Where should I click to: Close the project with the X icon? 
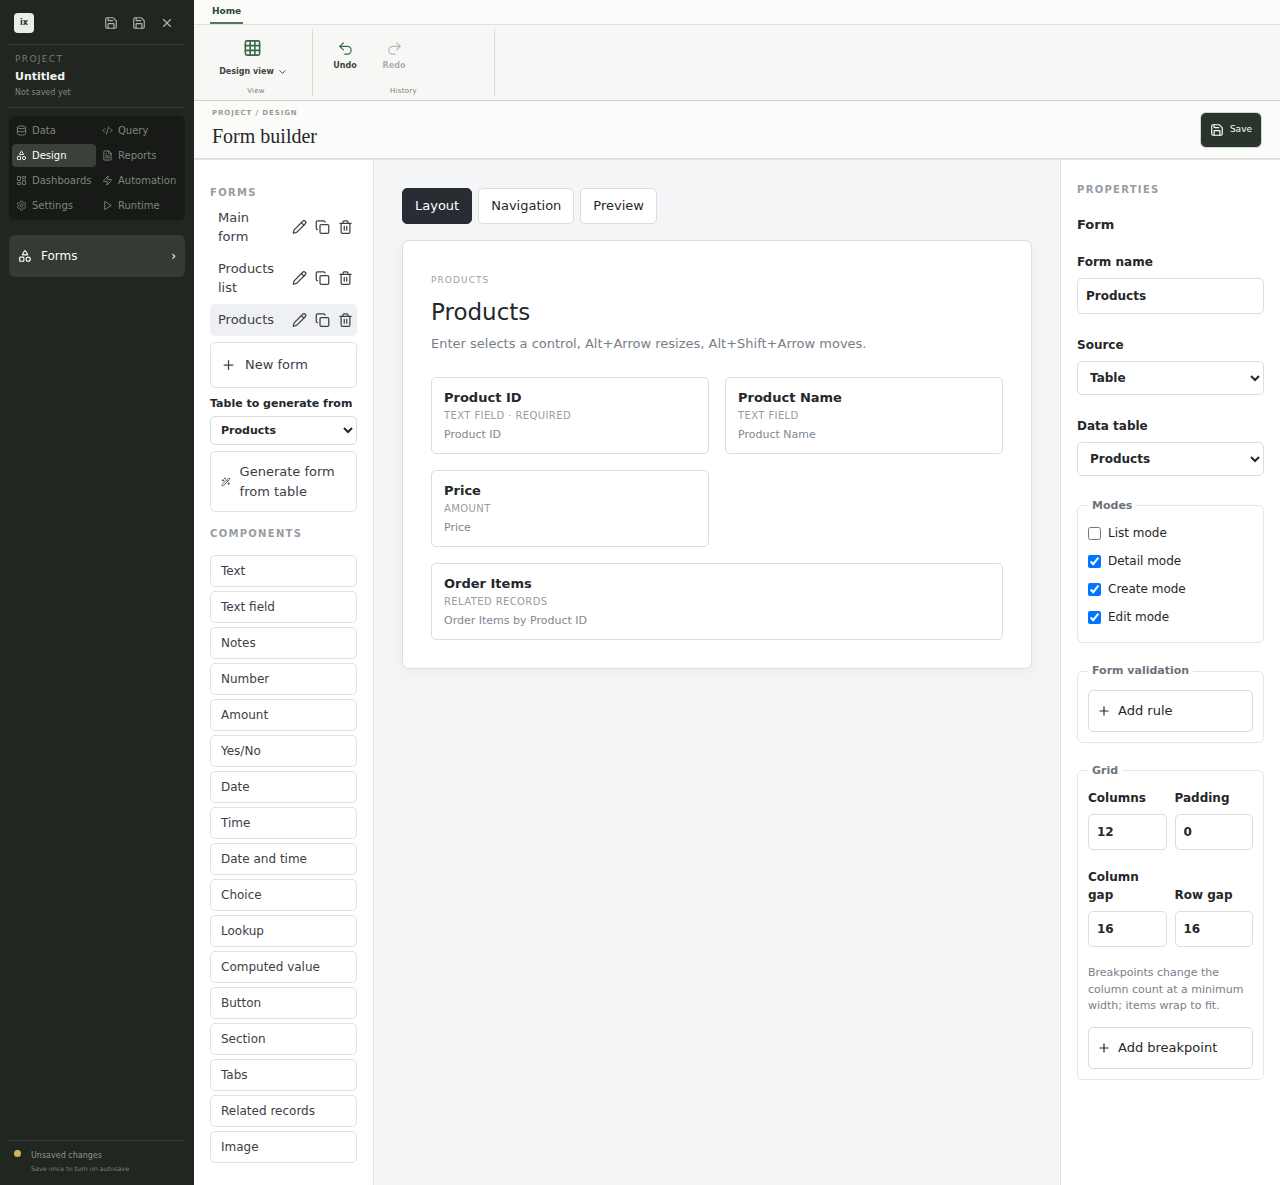coord(167,23)
